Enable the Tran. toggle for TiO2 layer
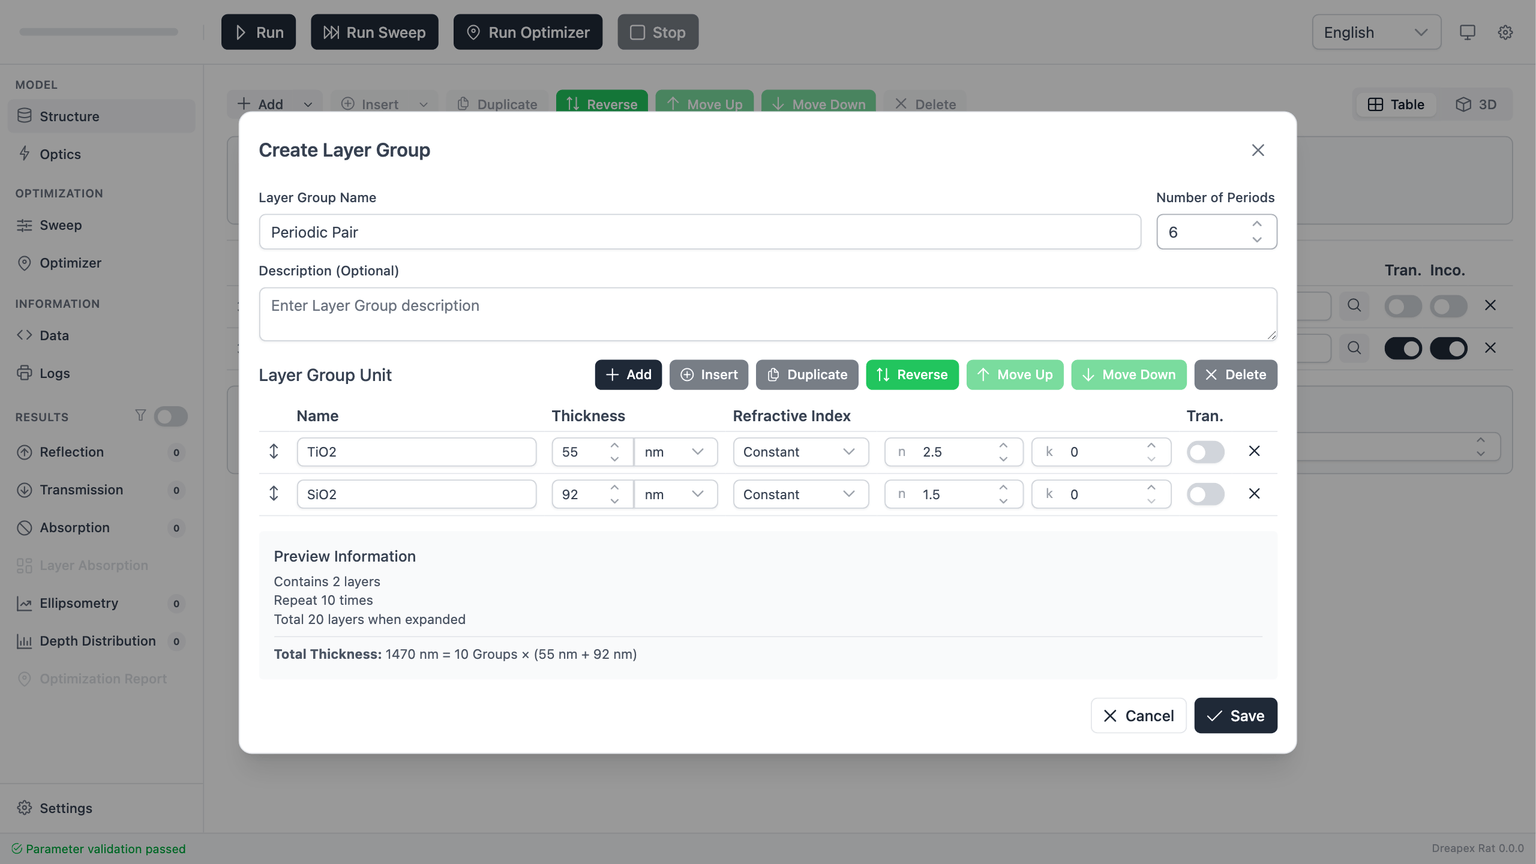 pyautogui.click(x=1205, y=452)
